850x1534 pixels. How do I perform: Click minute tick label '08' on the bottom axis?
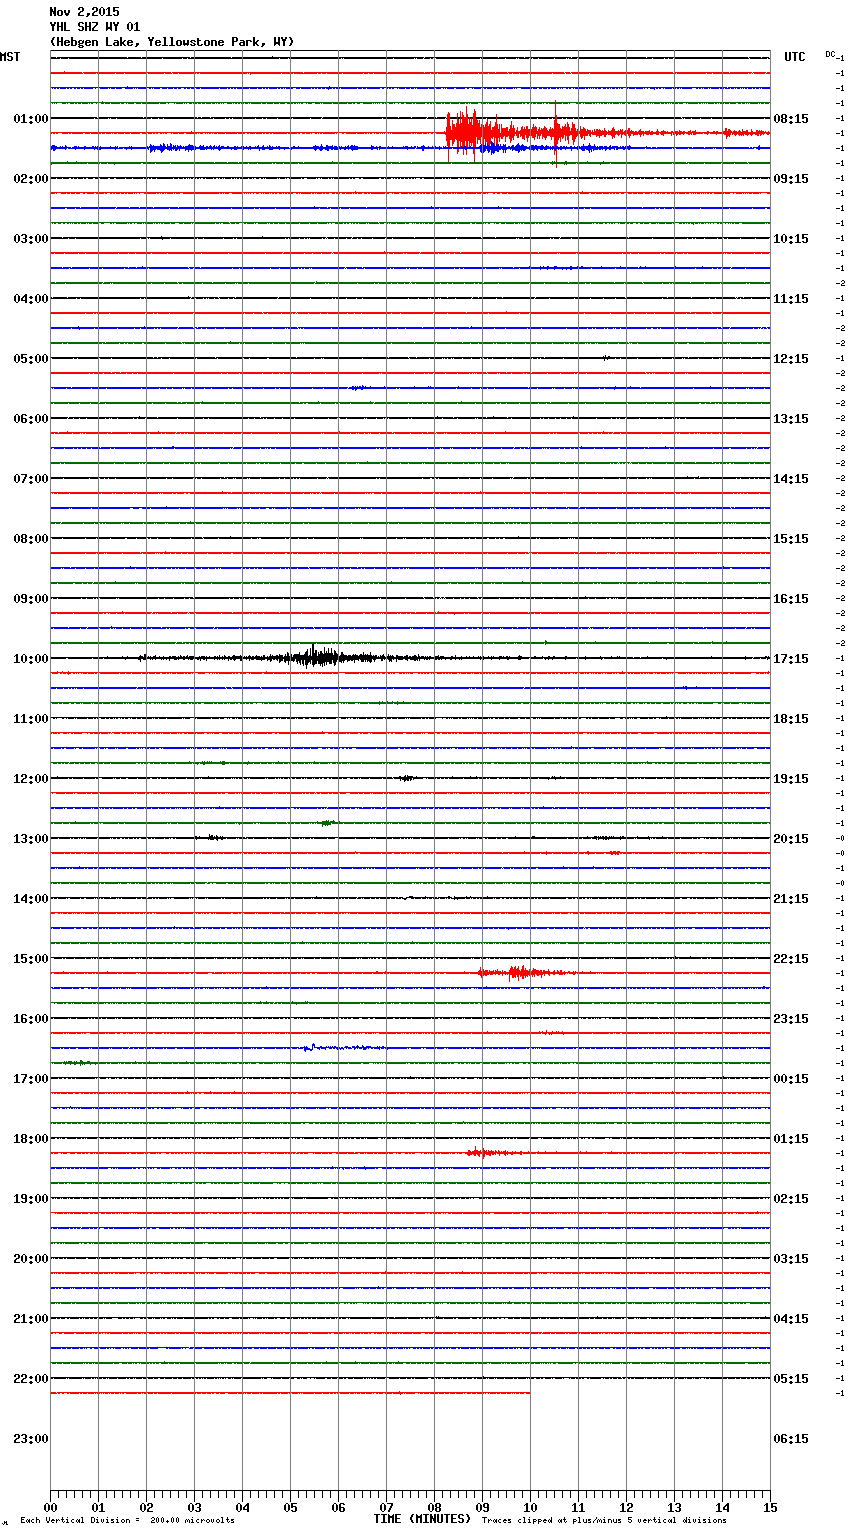434,1507
